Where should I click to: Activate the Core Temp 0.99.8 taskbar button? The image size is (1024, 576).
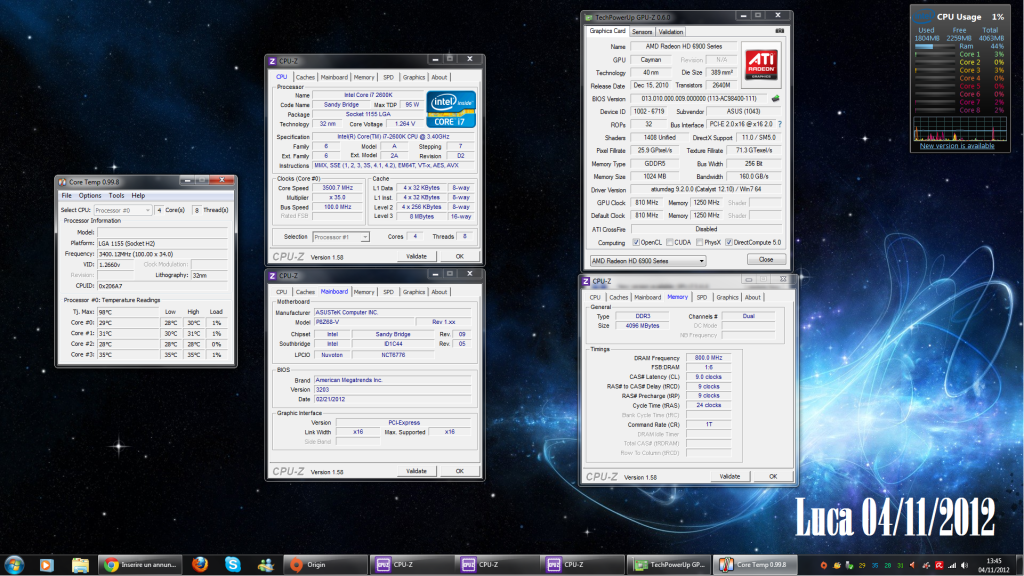[754, 565]
